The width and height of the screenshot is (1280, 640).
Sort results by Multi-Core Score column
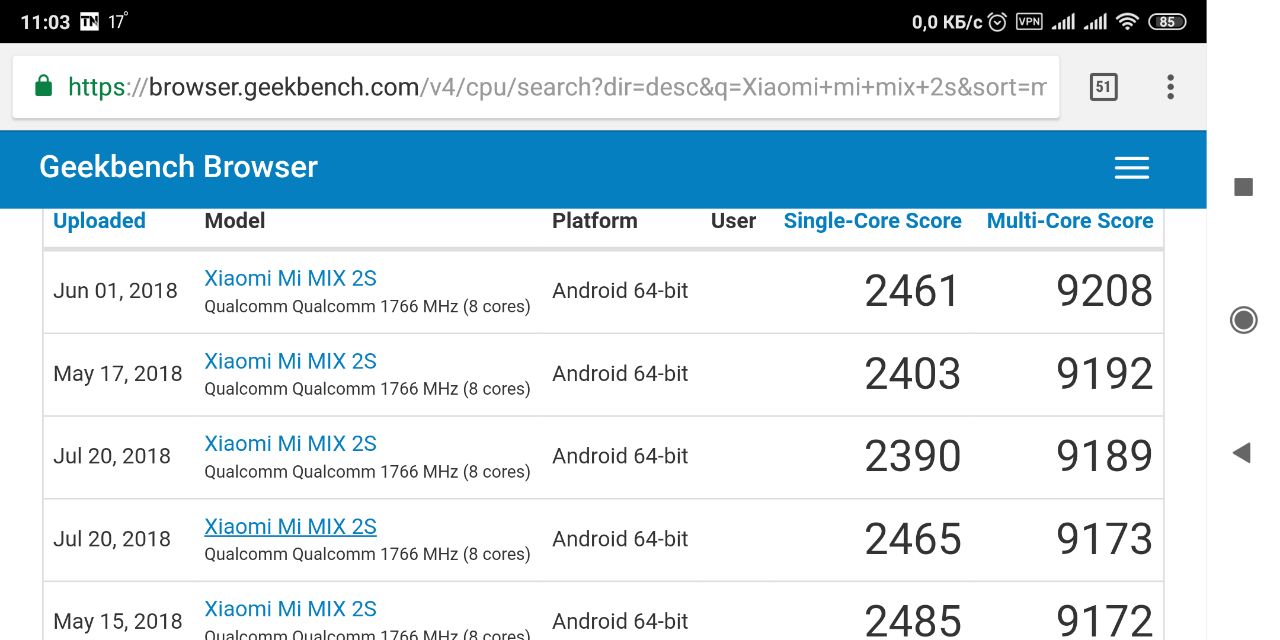1070,221
